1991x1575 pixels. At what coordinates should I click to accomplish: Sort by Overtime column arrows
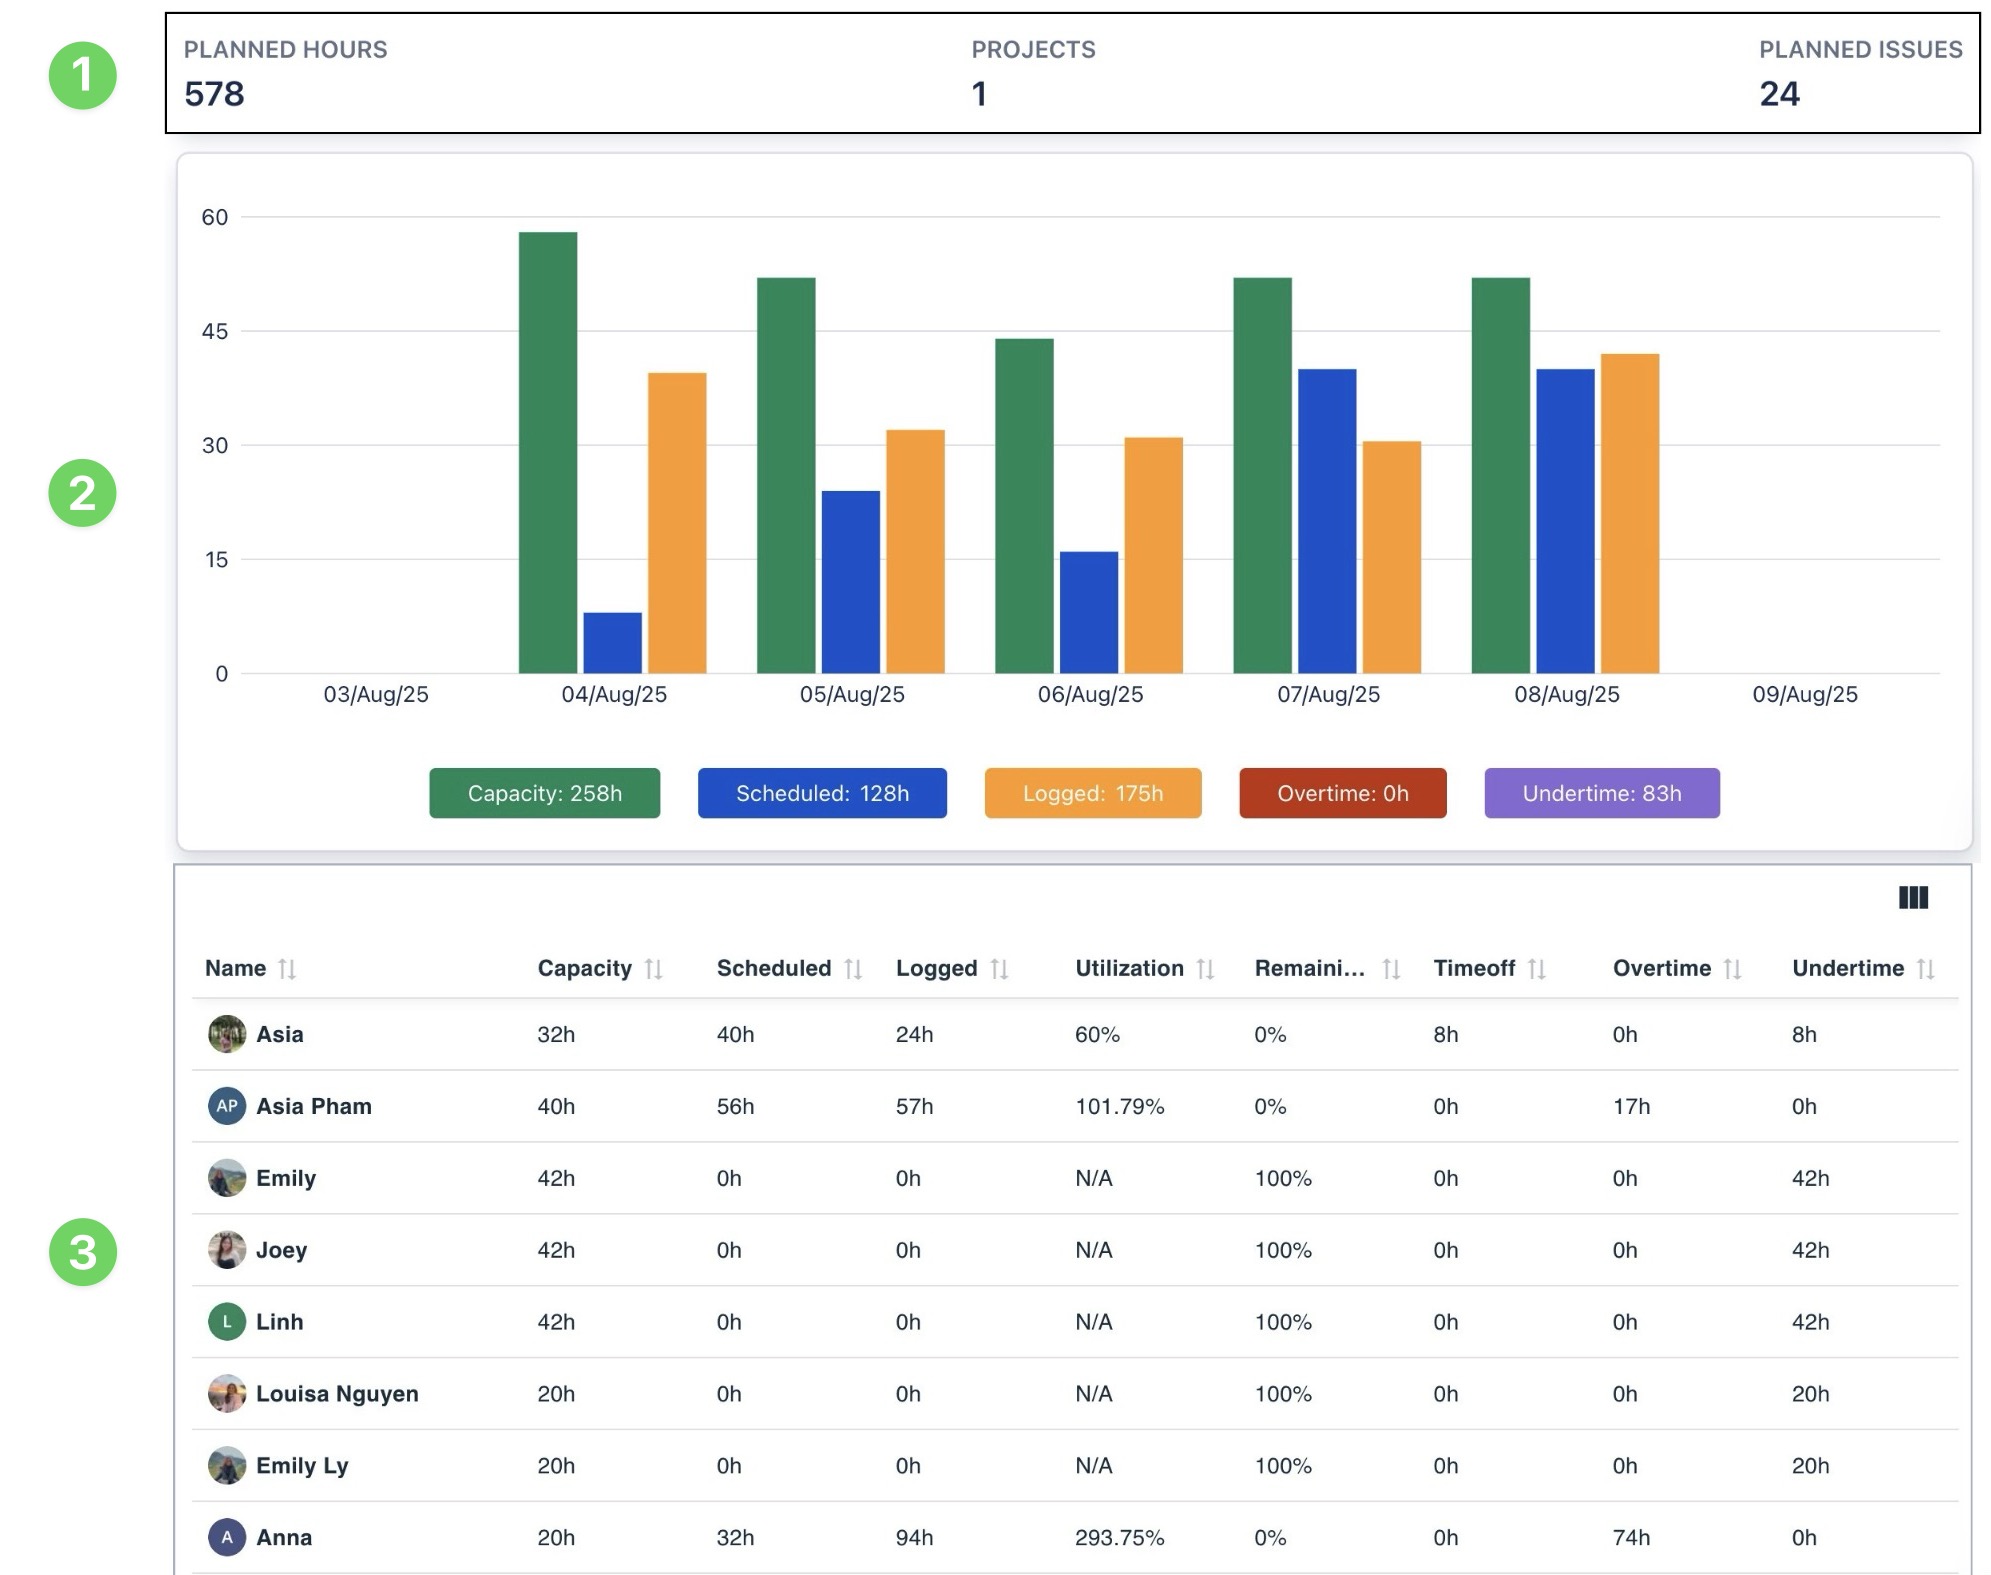click(x=1732, y=968)
